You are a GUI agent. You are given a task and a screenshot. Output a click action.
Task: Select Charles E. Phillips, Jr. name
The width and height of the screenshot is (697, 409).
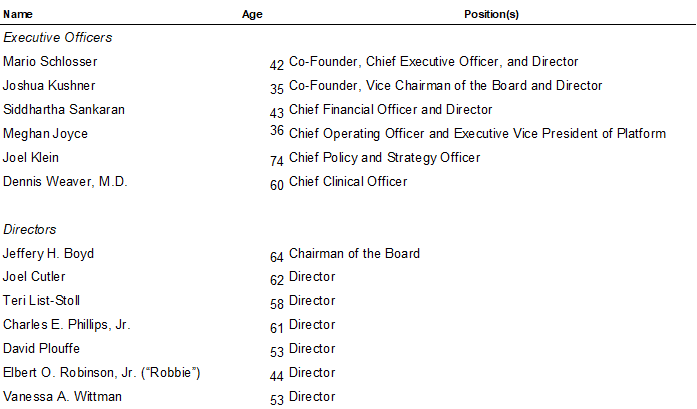pos(67,325)
